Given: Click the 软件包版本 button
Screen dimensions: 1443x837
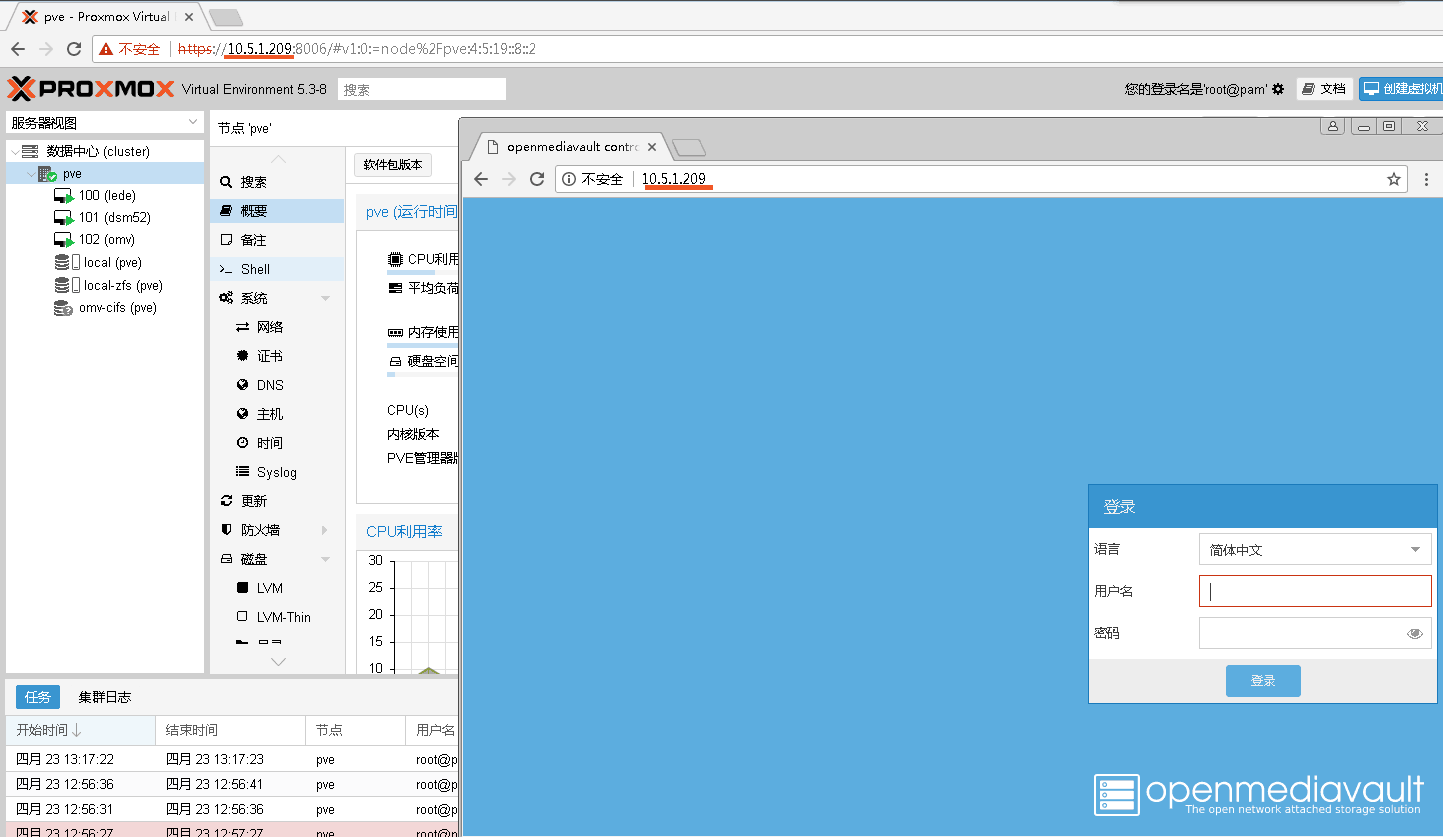Looking at the screenshot, I should pos(393,165).
